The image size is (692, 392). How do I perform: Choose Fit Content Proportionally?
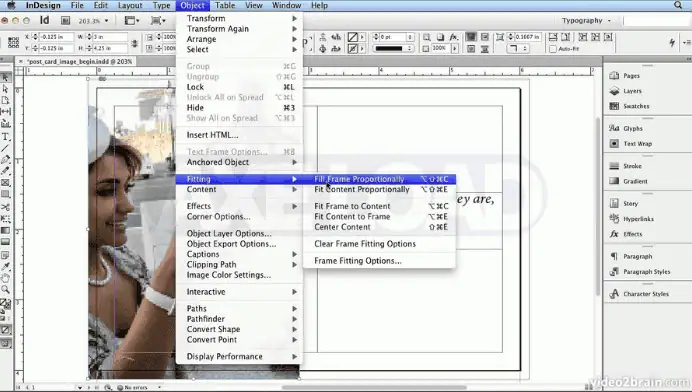click(x=380, y=189)
